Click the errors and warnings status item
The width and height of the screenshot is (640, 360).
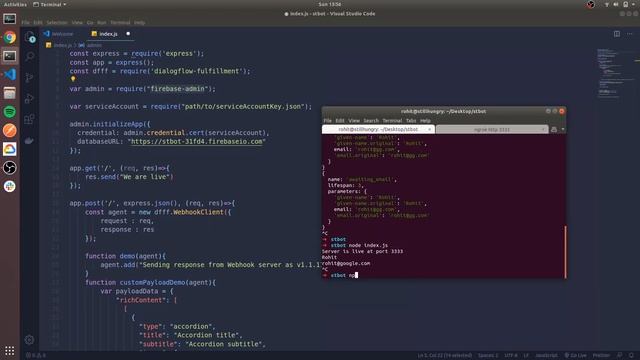36,356
